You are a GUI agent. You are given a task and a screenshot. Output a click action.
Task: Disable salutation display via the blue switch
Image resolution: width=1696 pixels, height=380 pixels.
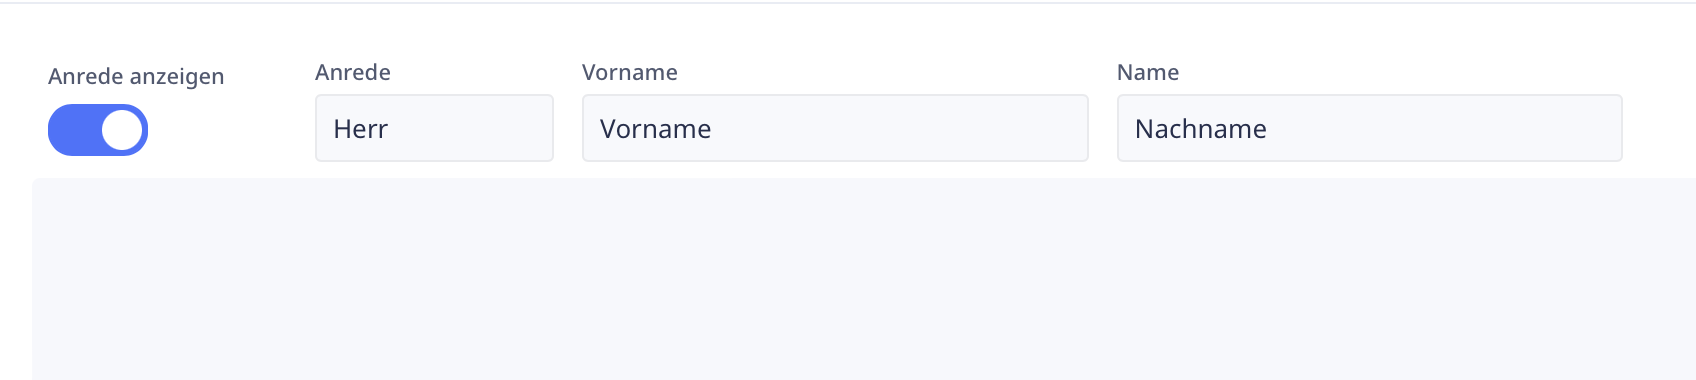98,130
